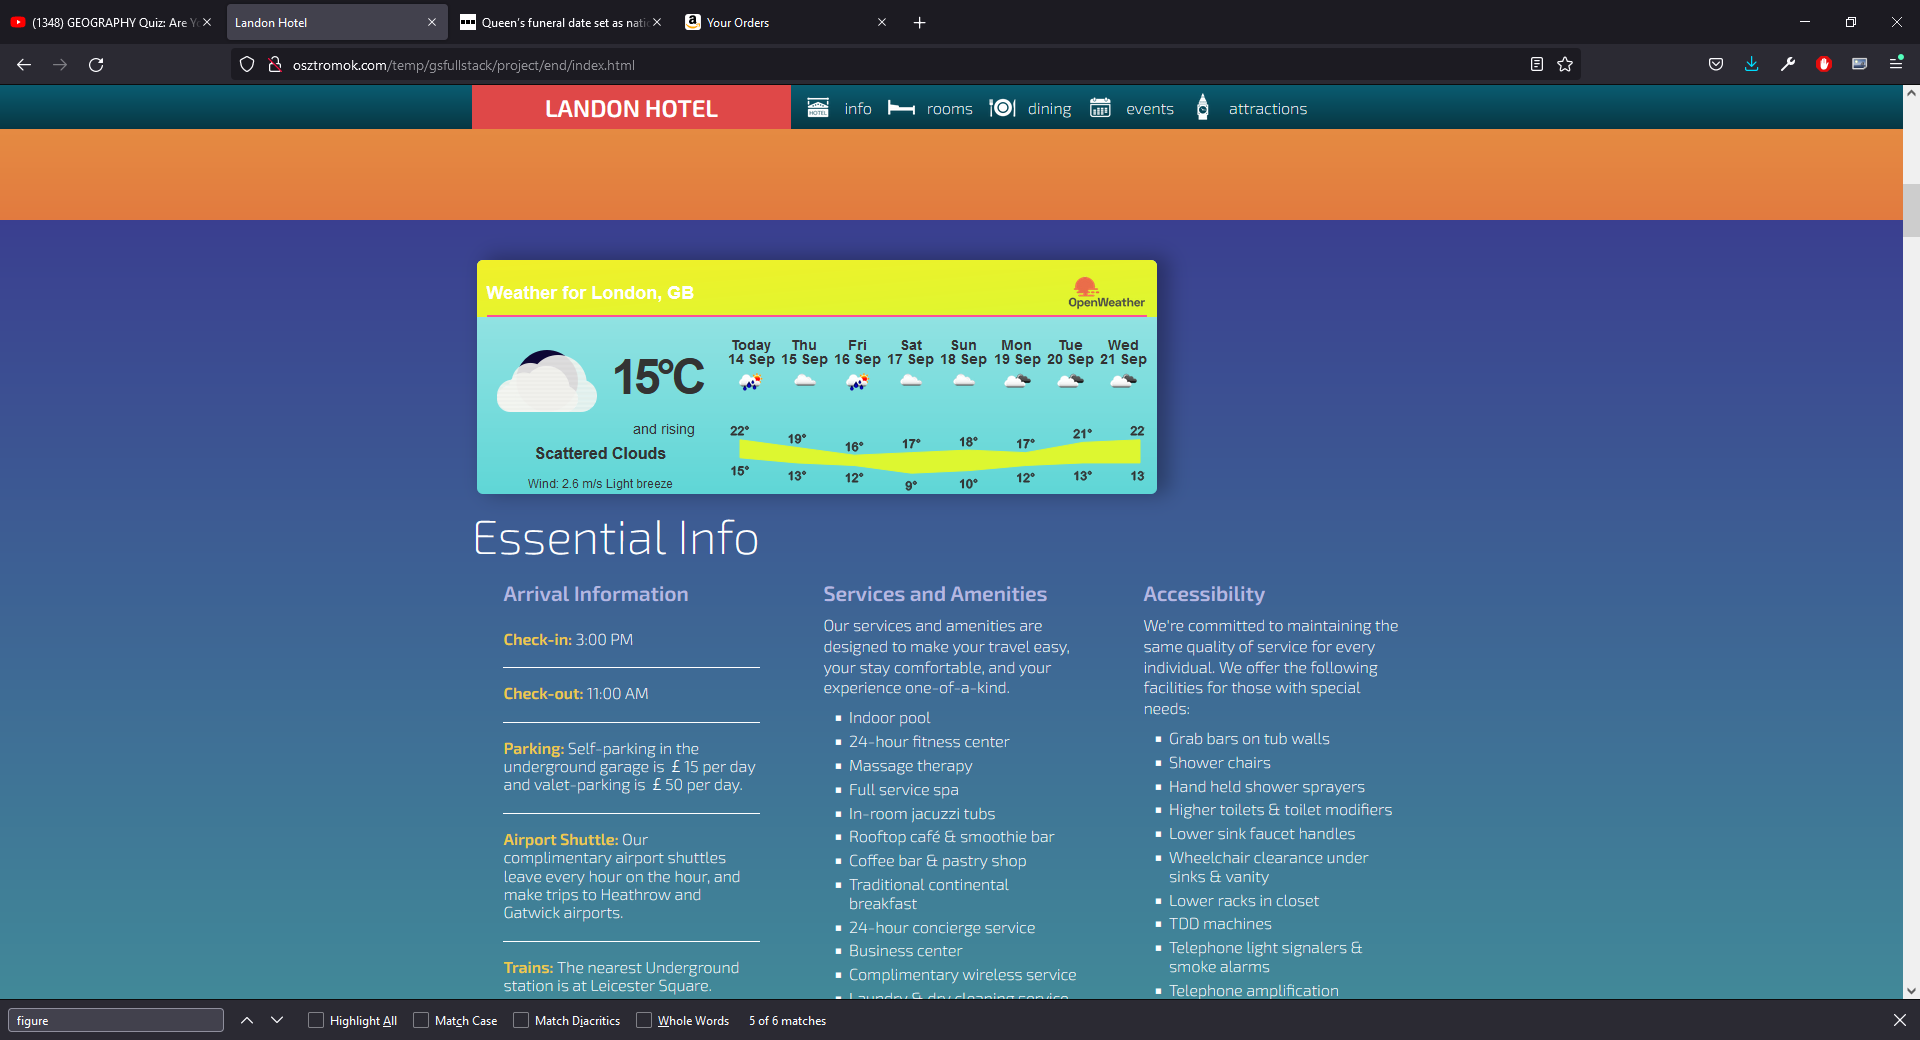Click the LANDON HOTEL logo banner
The height and width of the screenshot is (1040, 1920).
click(631, 108)
